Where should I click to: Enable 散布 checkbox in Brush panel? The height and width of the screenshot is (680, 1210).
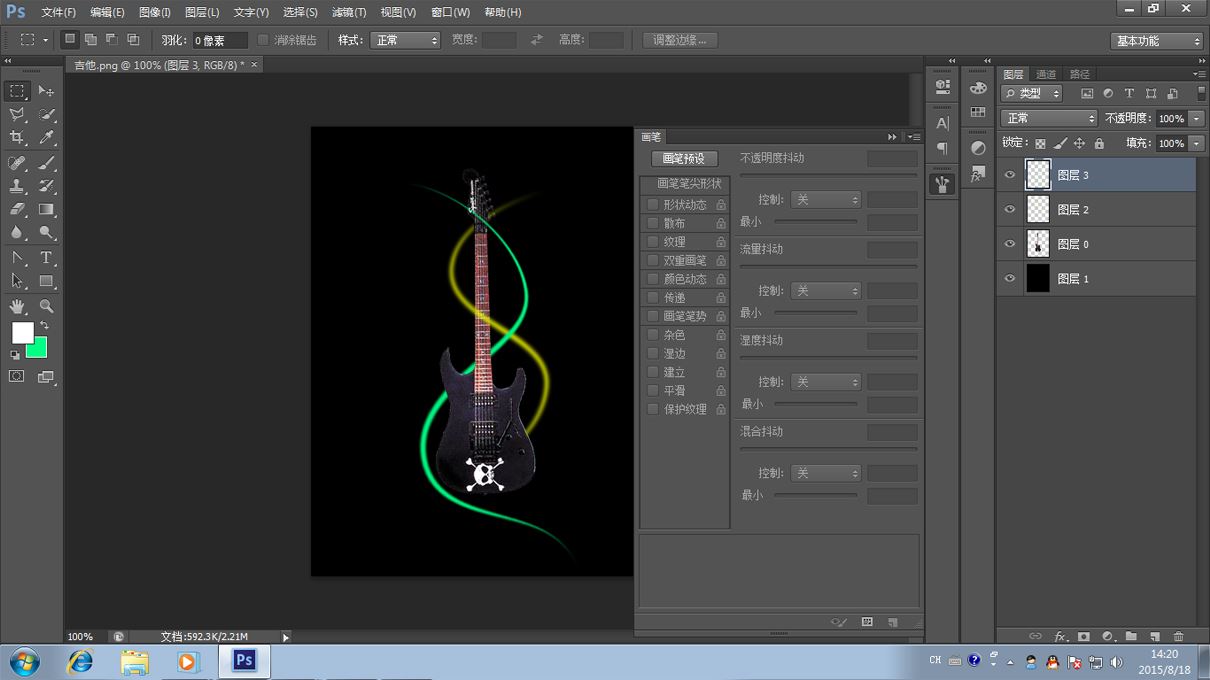653,224
